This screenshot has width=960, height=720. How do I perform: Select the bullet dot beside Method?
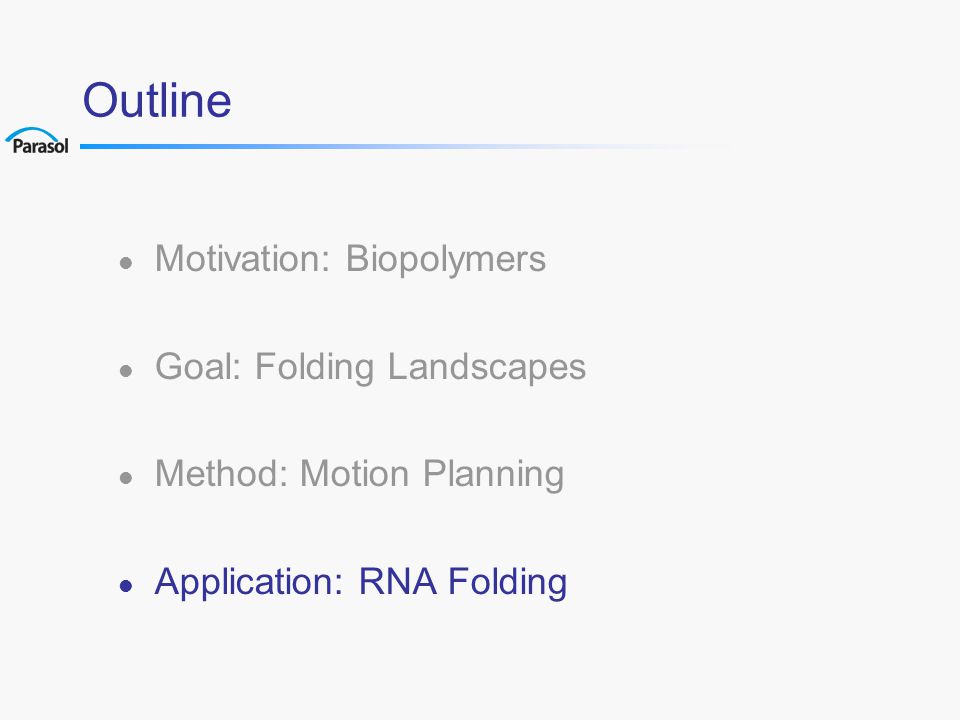click(x=126, y=478)
